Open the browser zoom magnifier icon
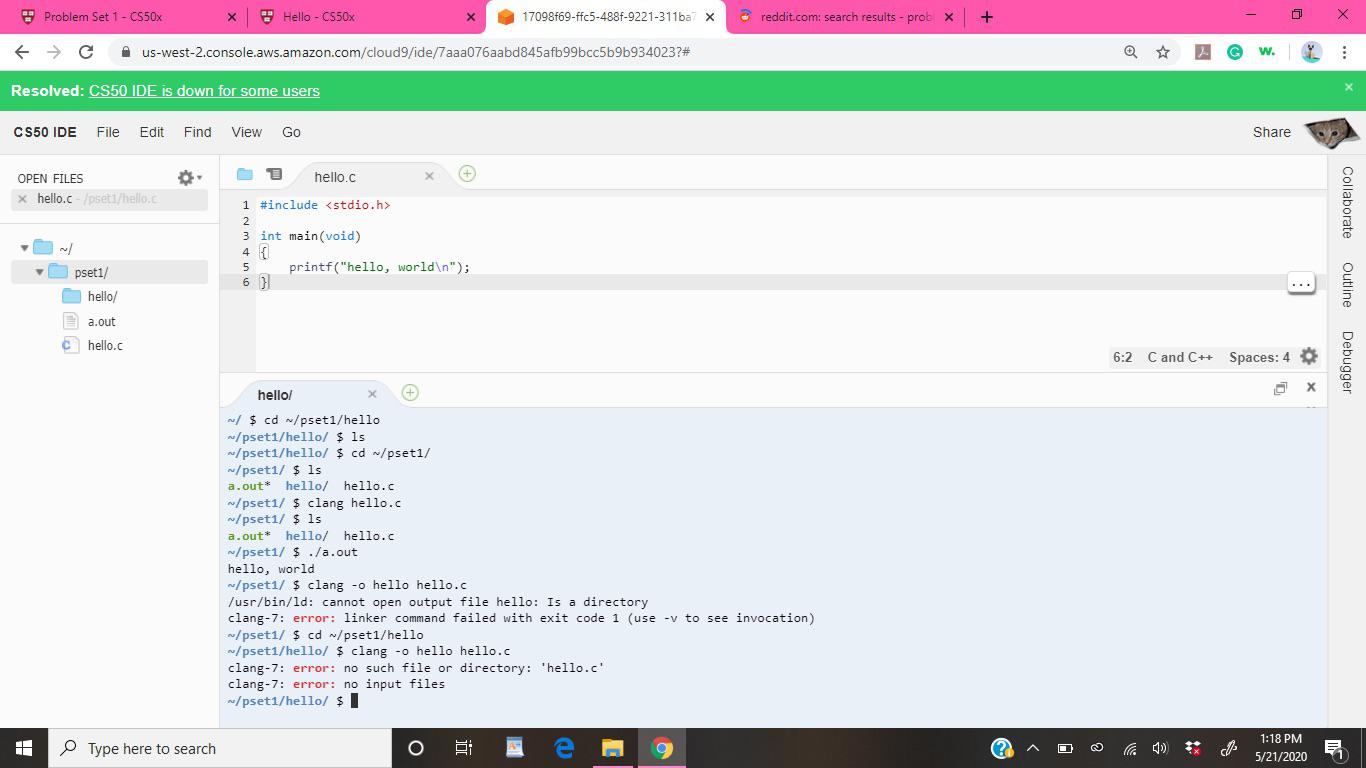1366x768 pixels. tap(1130, 52)
